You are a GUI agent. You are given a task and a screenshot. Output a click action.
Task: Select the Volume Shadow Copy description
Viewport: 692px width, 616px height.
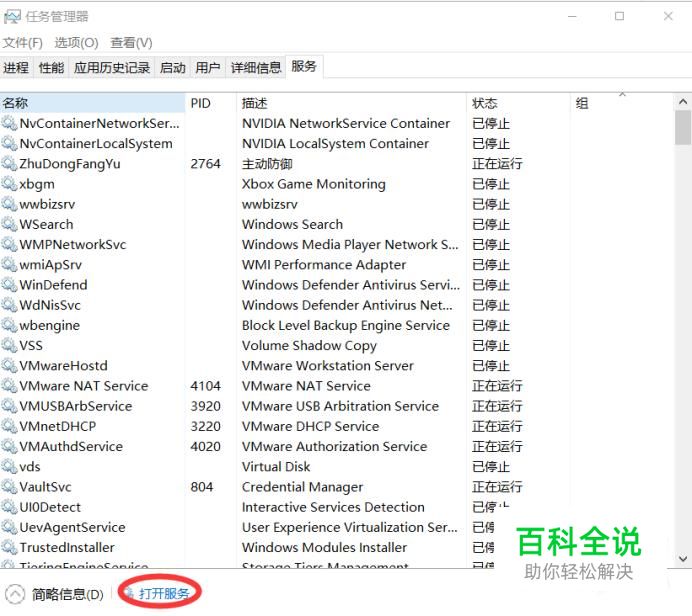tap(309, 346)
